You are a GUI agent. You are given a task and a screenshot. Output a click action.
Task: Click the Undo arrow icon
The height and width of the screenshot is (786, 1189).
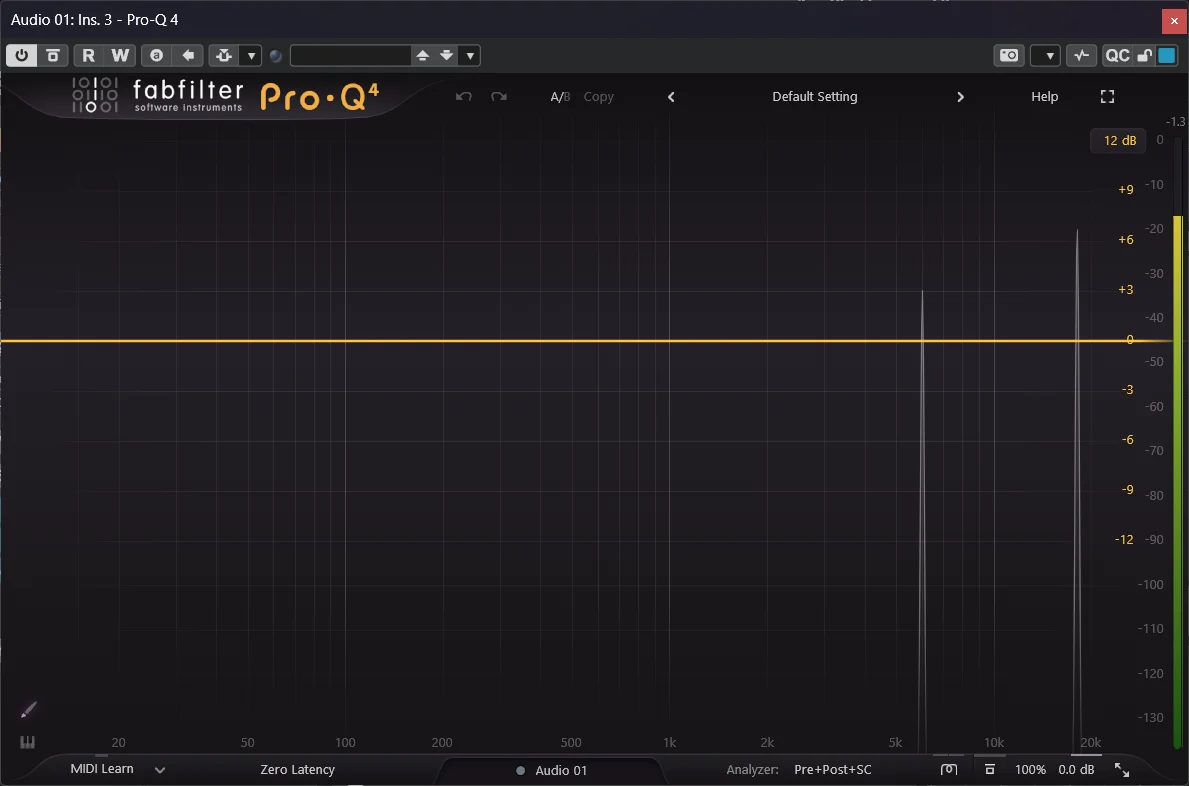464,96
